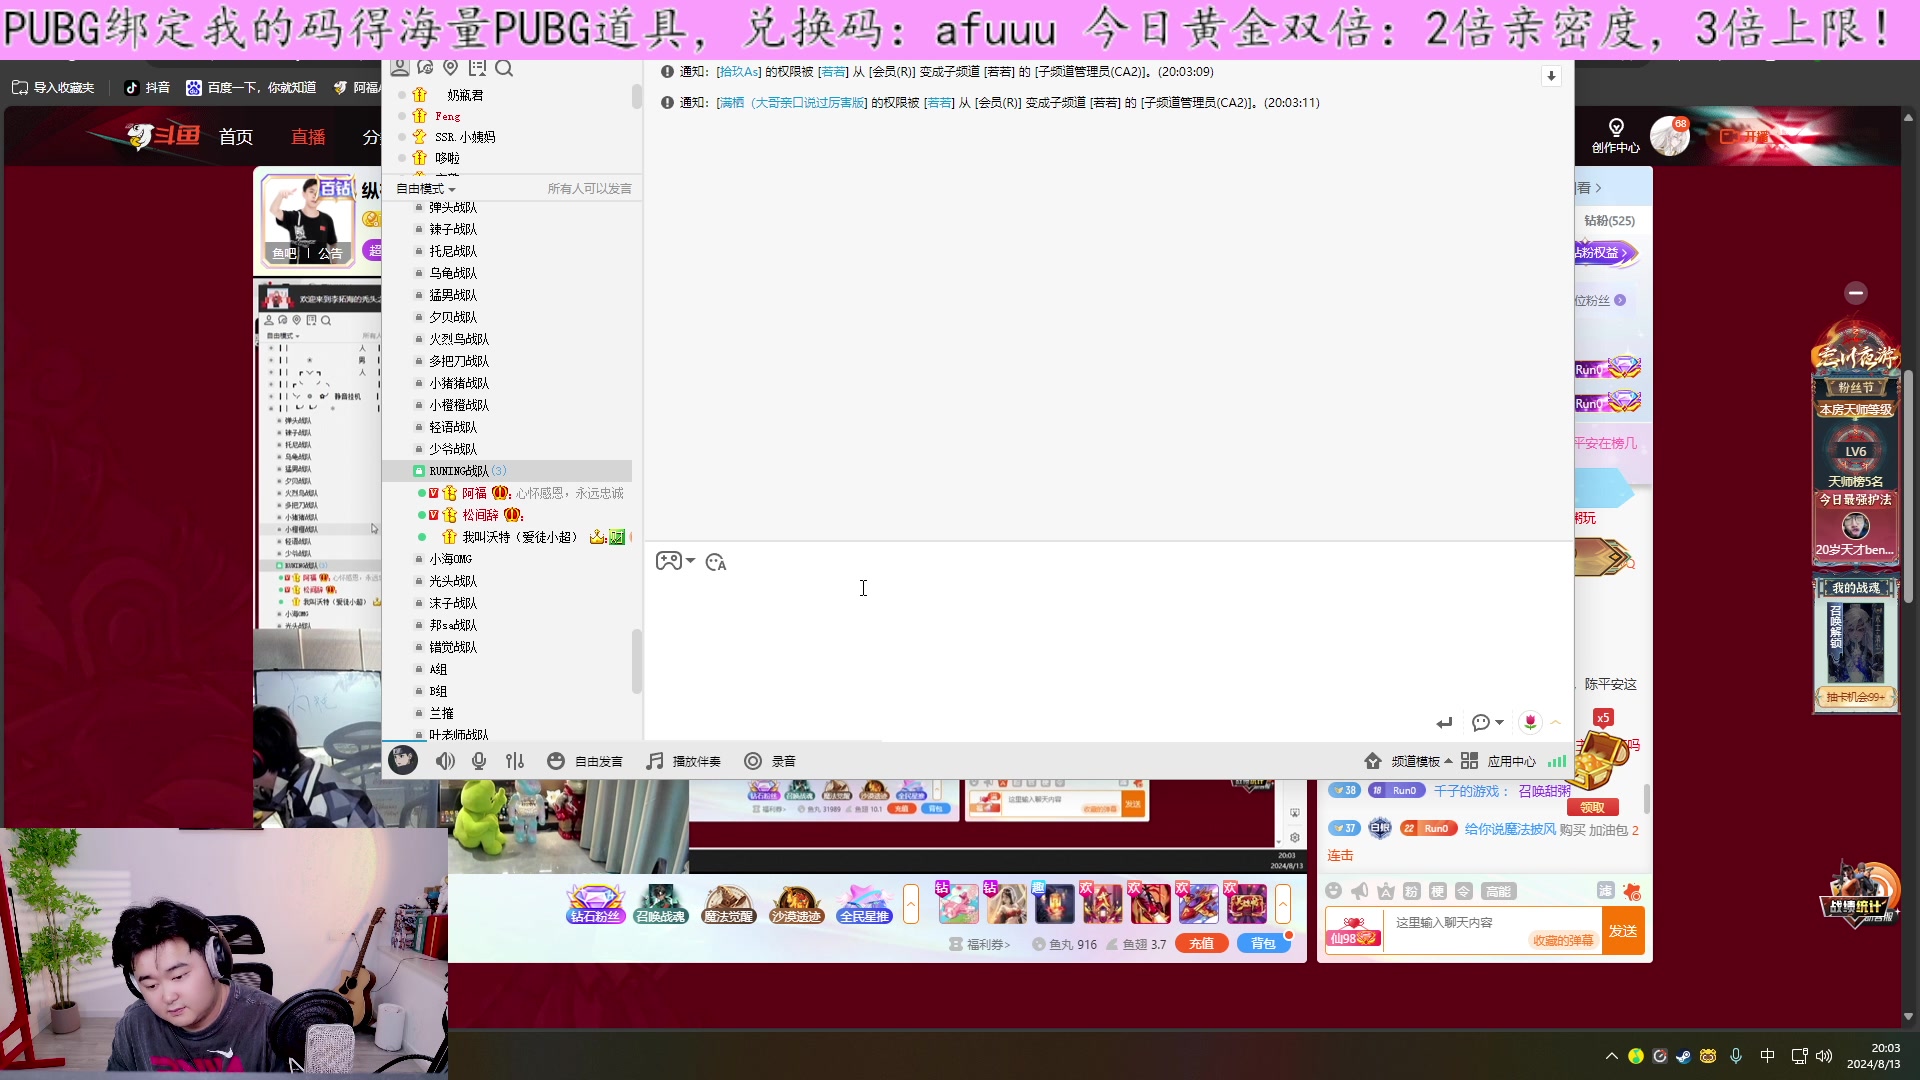1920x1080 pixels.
Task: Switch to Douyu 直播 tab
Action: point(308,137)
